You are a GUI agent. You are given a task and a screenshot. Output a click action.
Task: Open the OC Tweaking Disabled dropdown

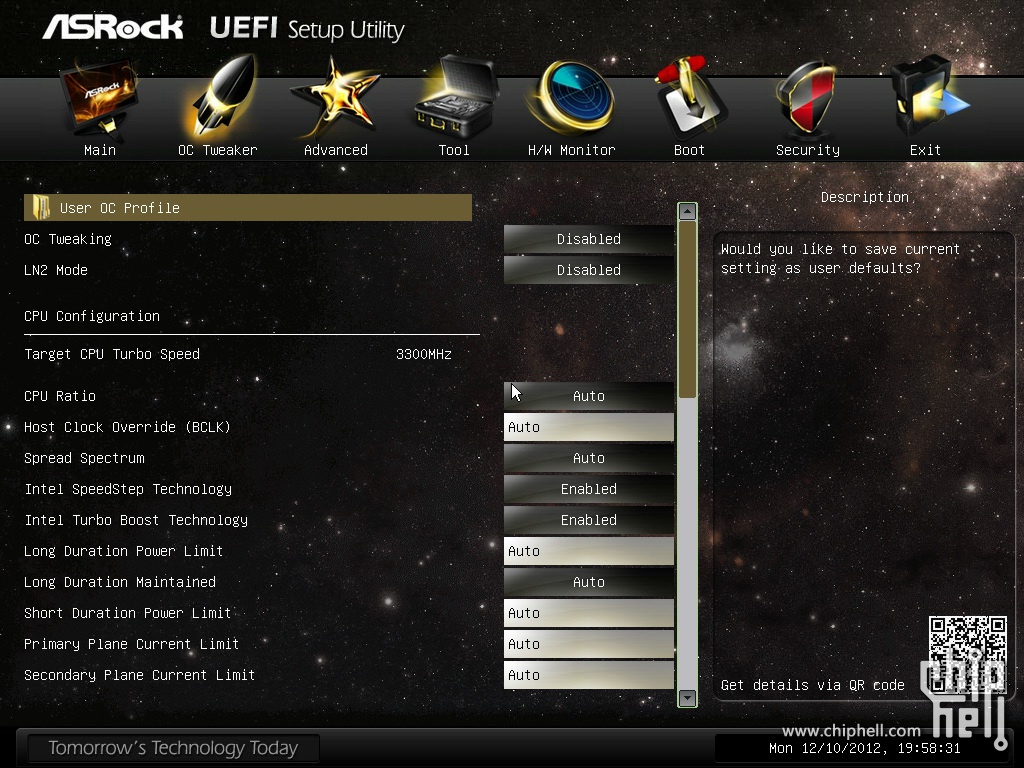pyautogui.click(x=588, y=239)
